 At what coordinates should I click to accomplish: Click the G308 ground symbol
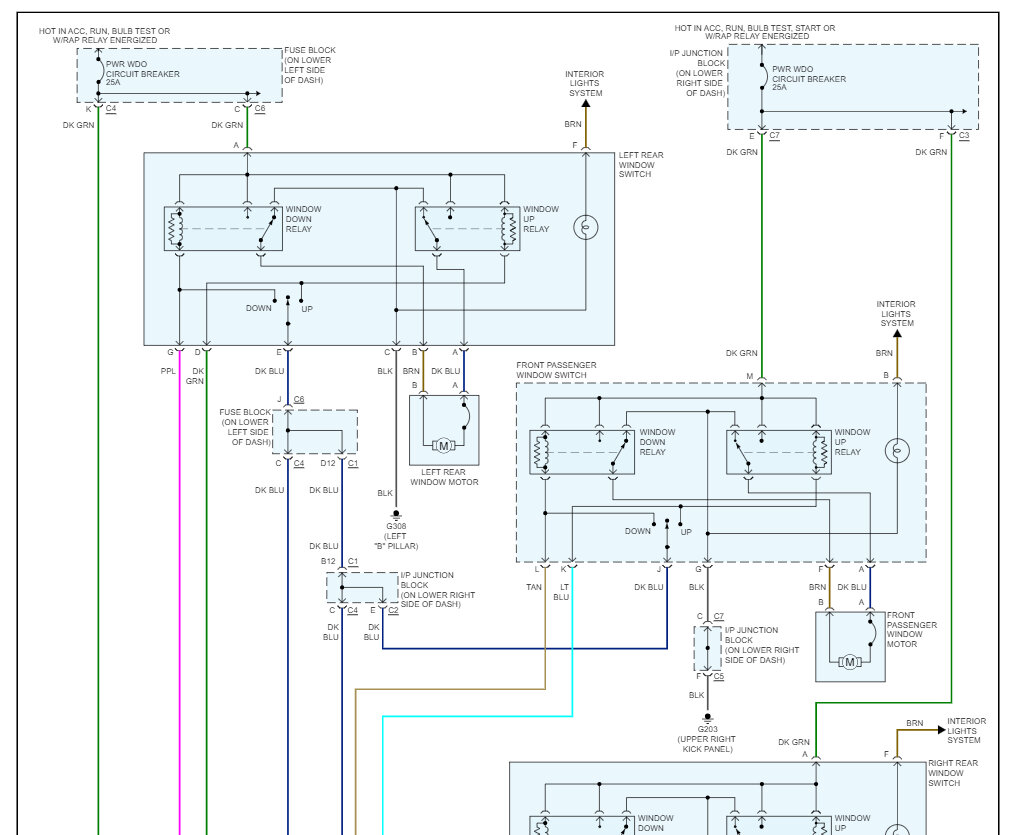click(396, 514)
